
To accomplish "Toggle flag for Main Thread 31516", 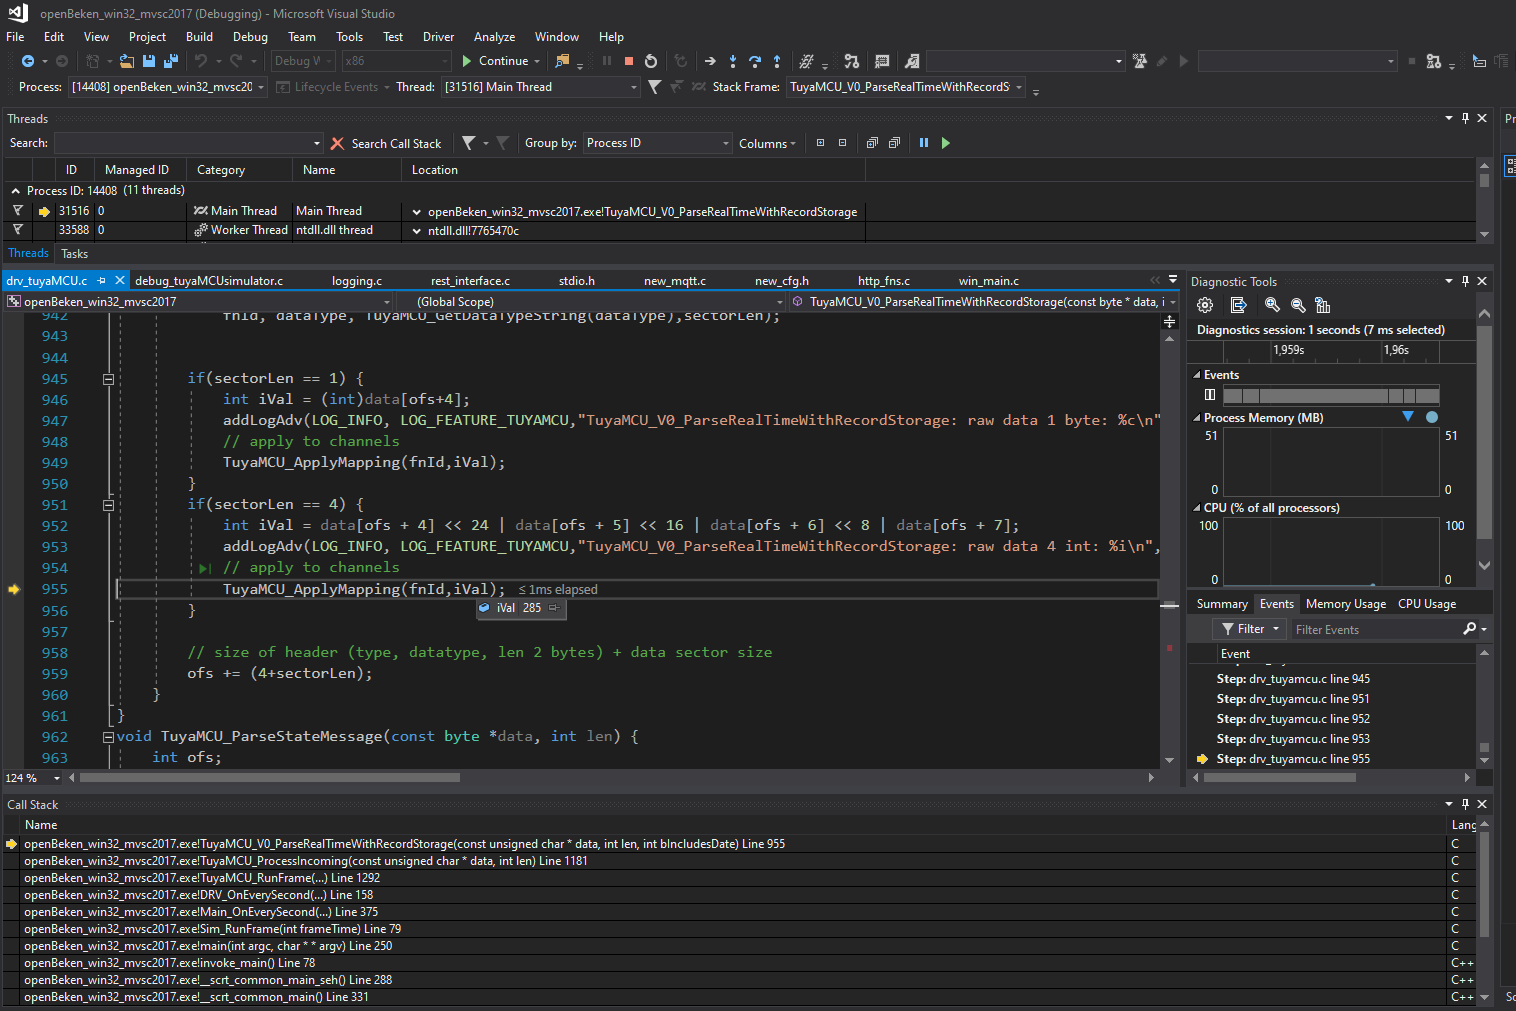I will tap(18, 211).
